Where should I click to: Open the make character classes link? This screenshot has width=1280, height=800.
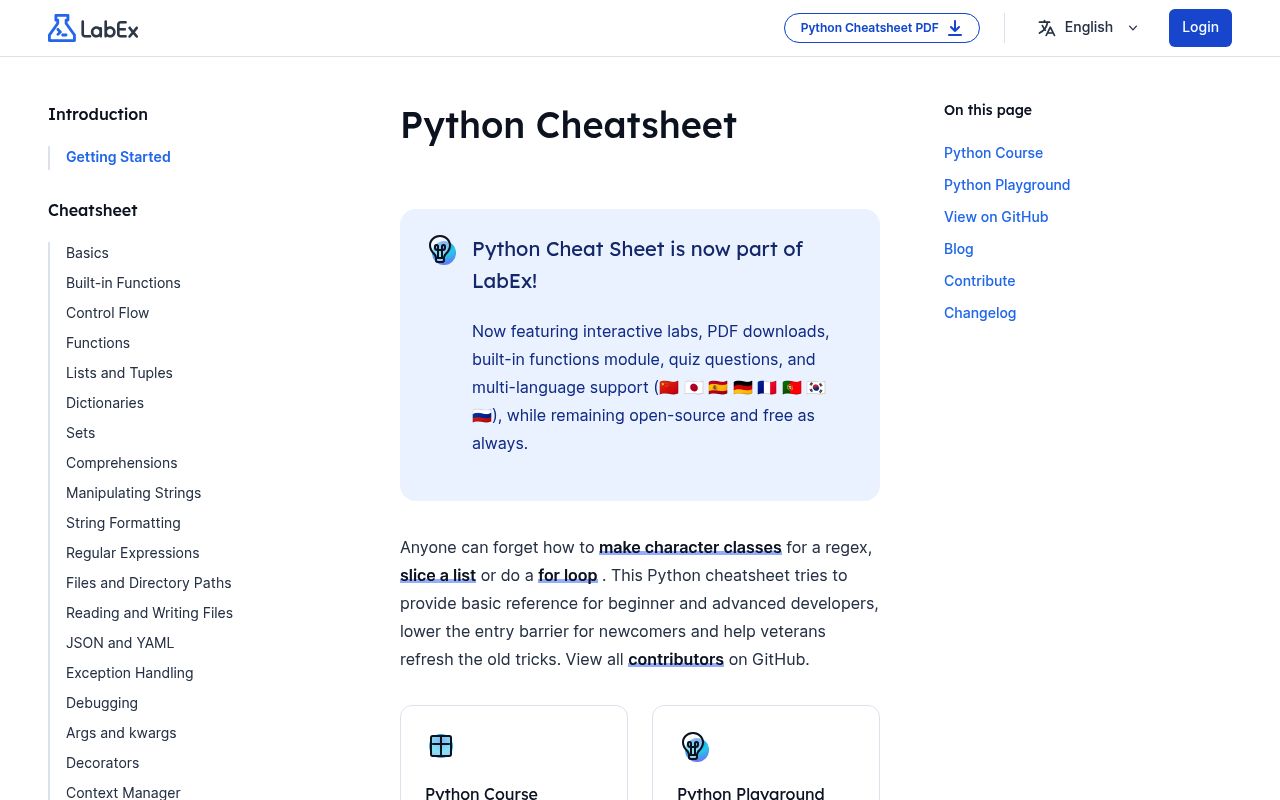(690, 547)
